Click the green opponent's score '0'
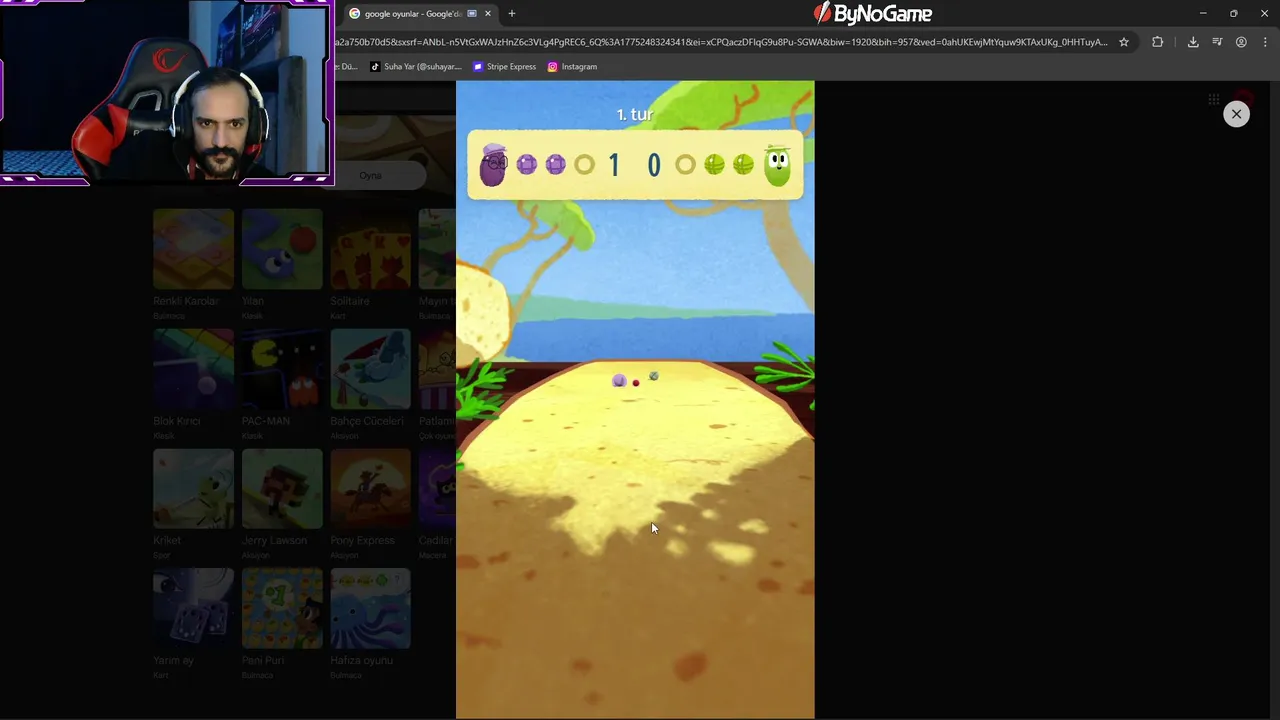This screenshot has height=720, width=1280. 654,165
